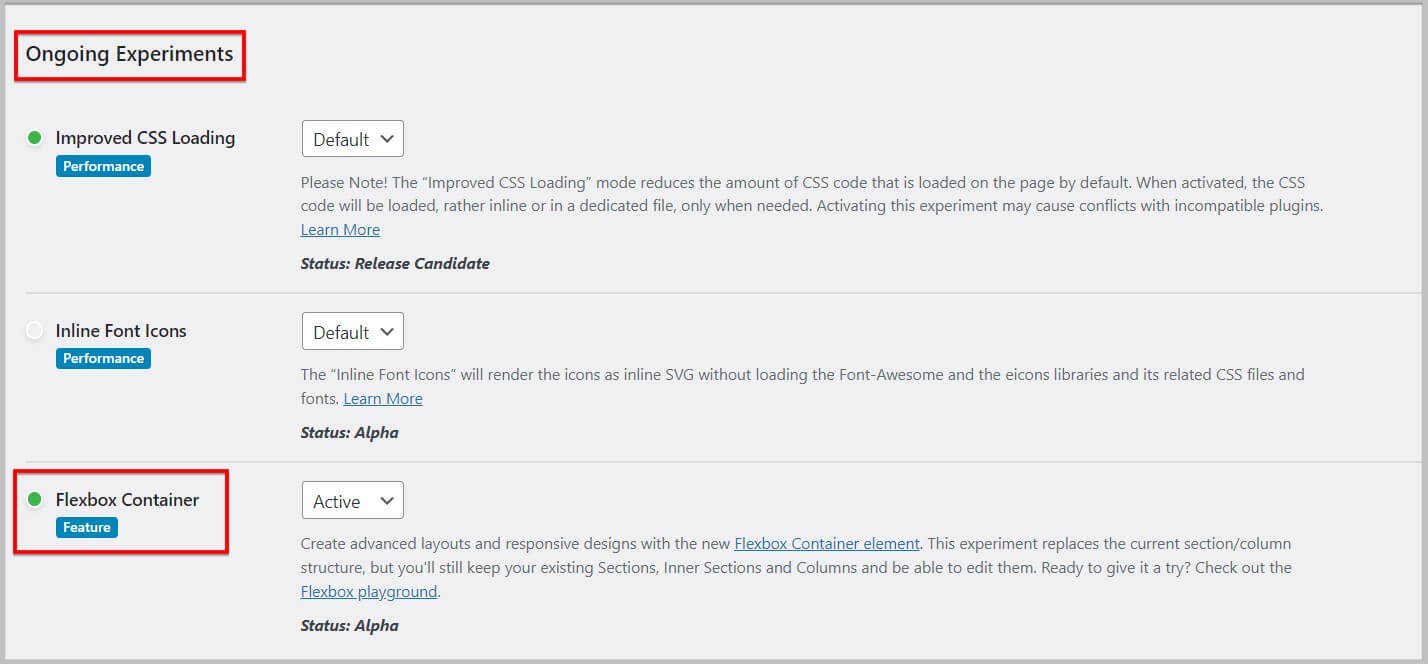Screen dimensions: 1428x664
Task: Open the Inline Font Icons Default dropdown
Action: pyautogui.click(x=352, y=331)
